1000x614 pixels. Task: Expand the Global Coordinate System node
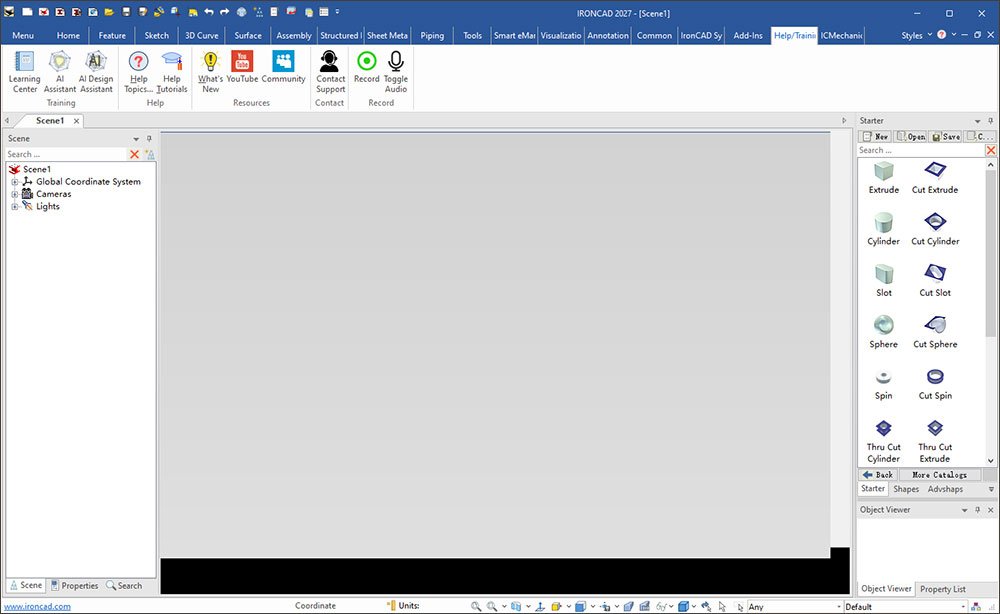(15, 182)
